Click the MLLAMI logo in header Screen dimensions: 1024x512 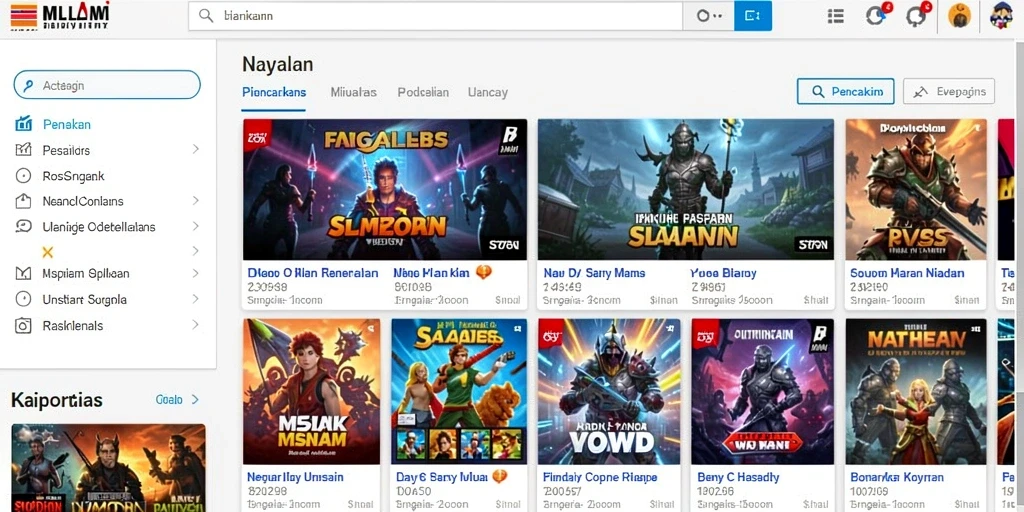pos(60,16)
